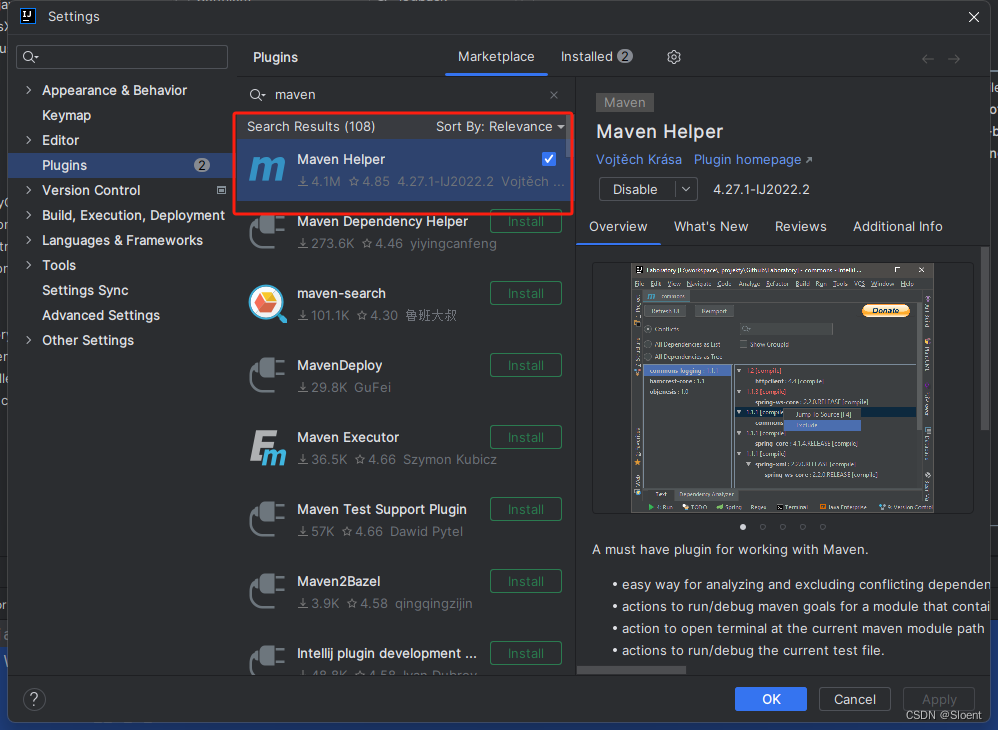Install Intellij plugin development plugin

pyautogui.click(x=526, y=653)
